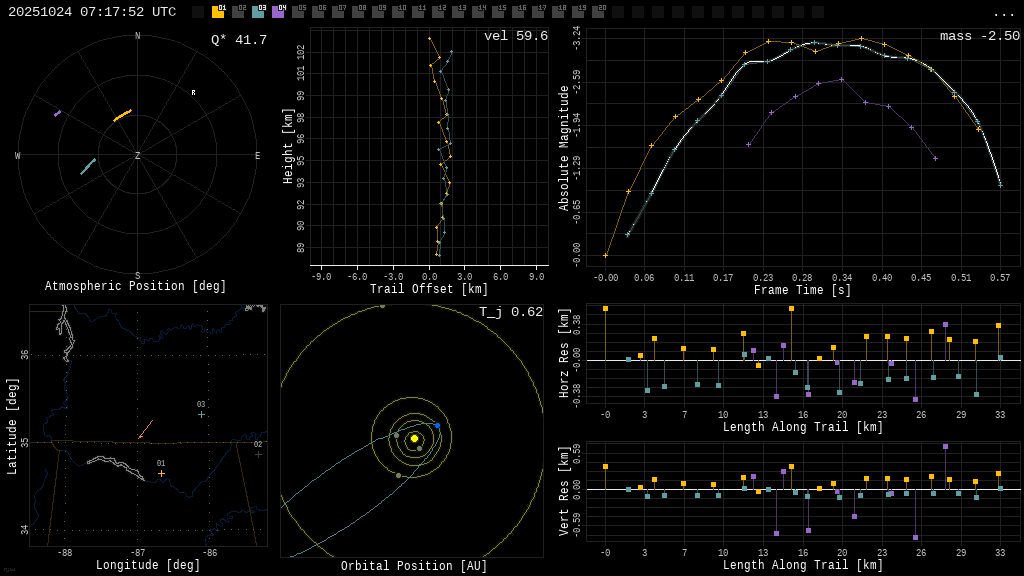
Task: Open the three-dot overflow menu
Action: [1004, 13]
